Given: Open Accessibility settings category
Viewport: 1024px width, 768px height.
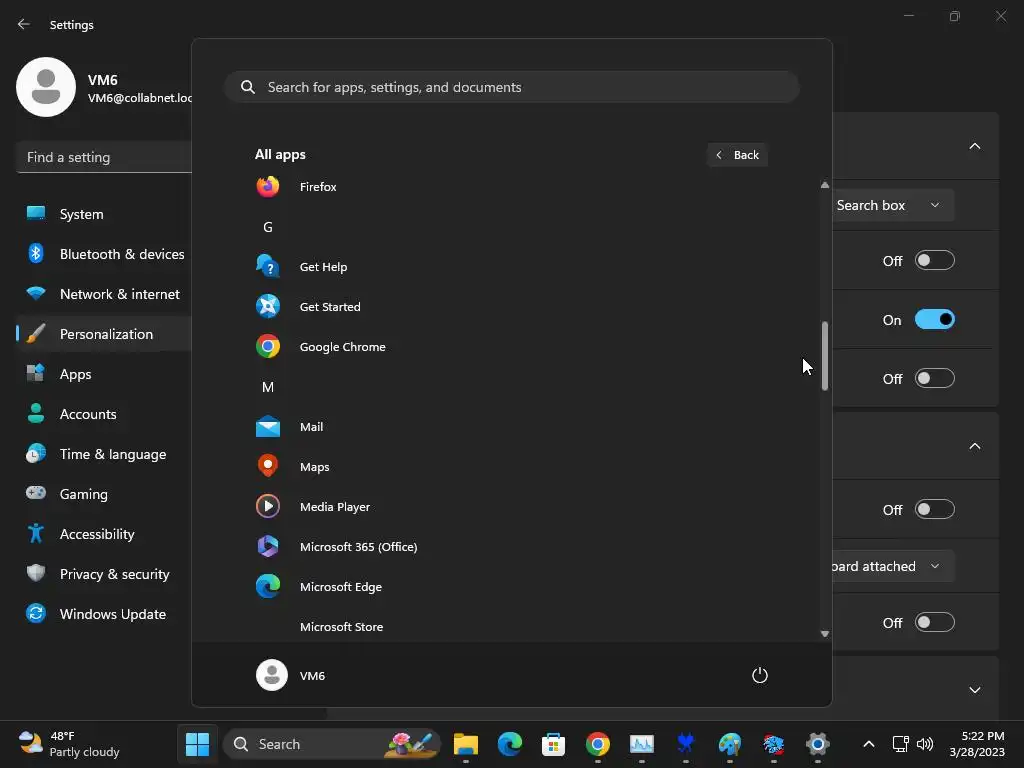Looking at the screenshot, I should pos(104,534).
